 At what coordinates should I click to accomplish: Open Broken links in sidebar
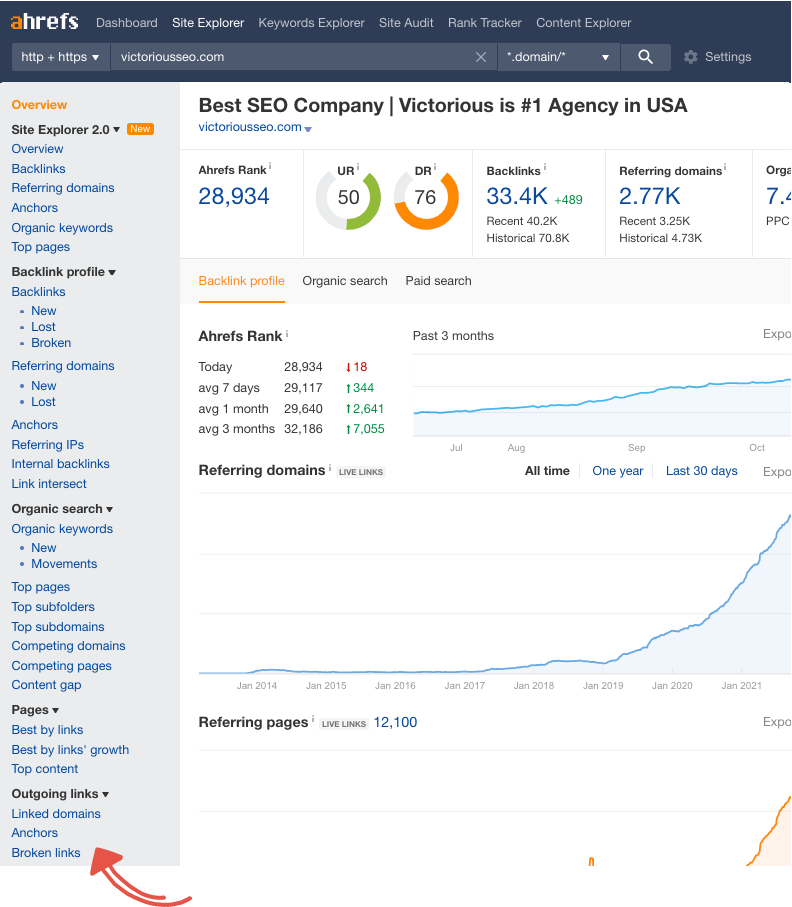click(x=46, y=853)
